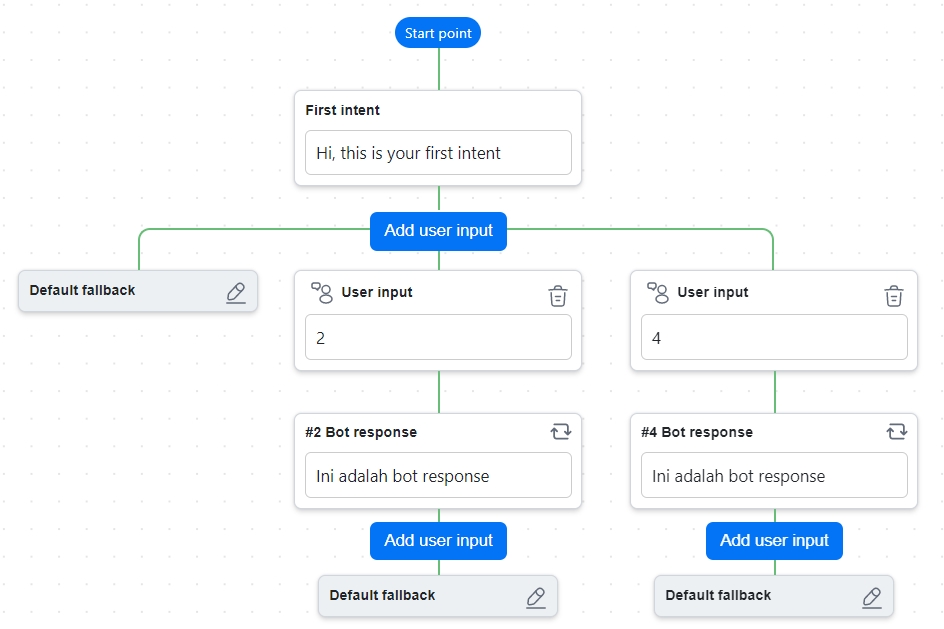Image resolution: width=944 pixels, height=629 pixels.
Task: Delete the User input node labeled 2
Action: [558, 295]
